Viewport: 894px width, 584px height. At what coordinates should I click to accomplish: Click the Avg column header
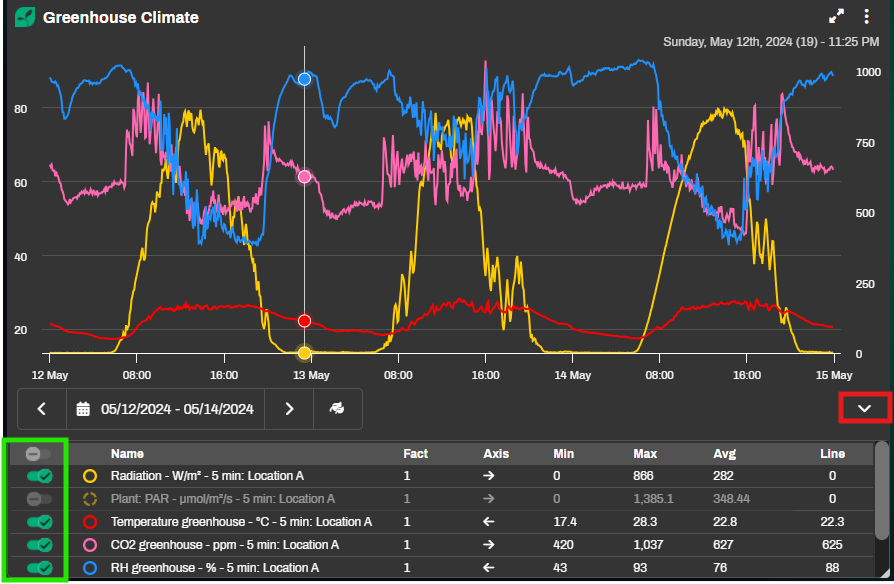724,454
